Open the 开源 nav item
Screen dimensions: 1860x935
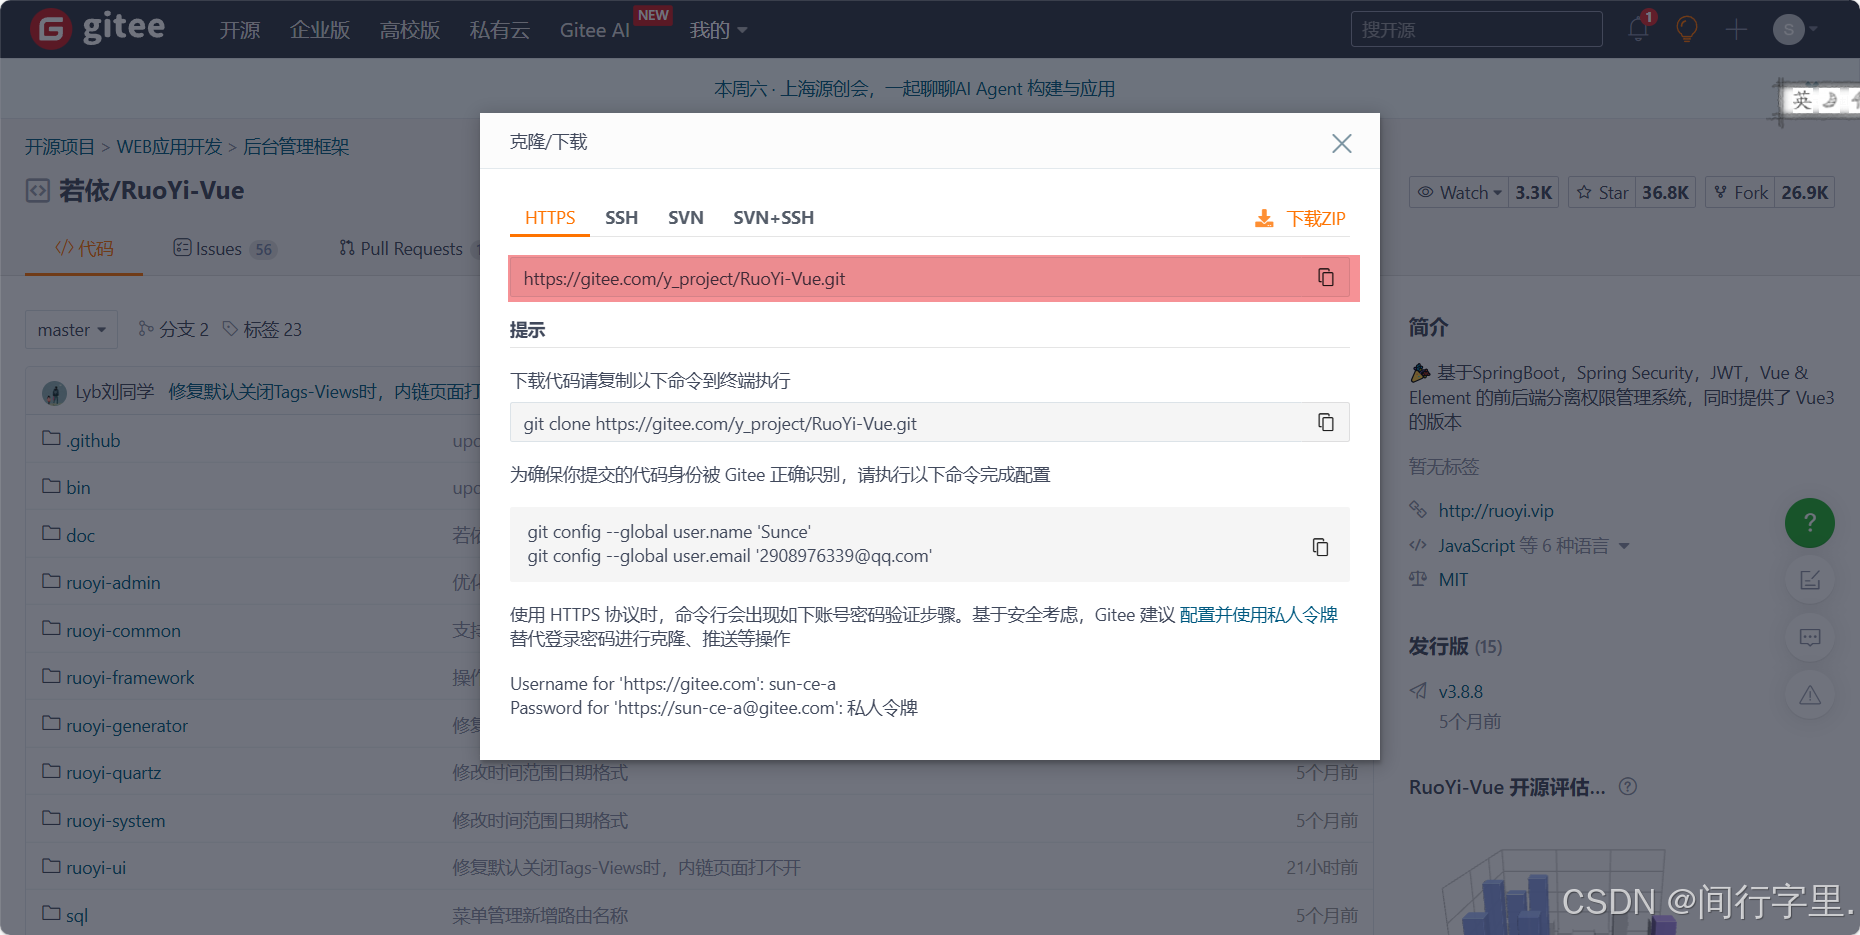[240, 30]
